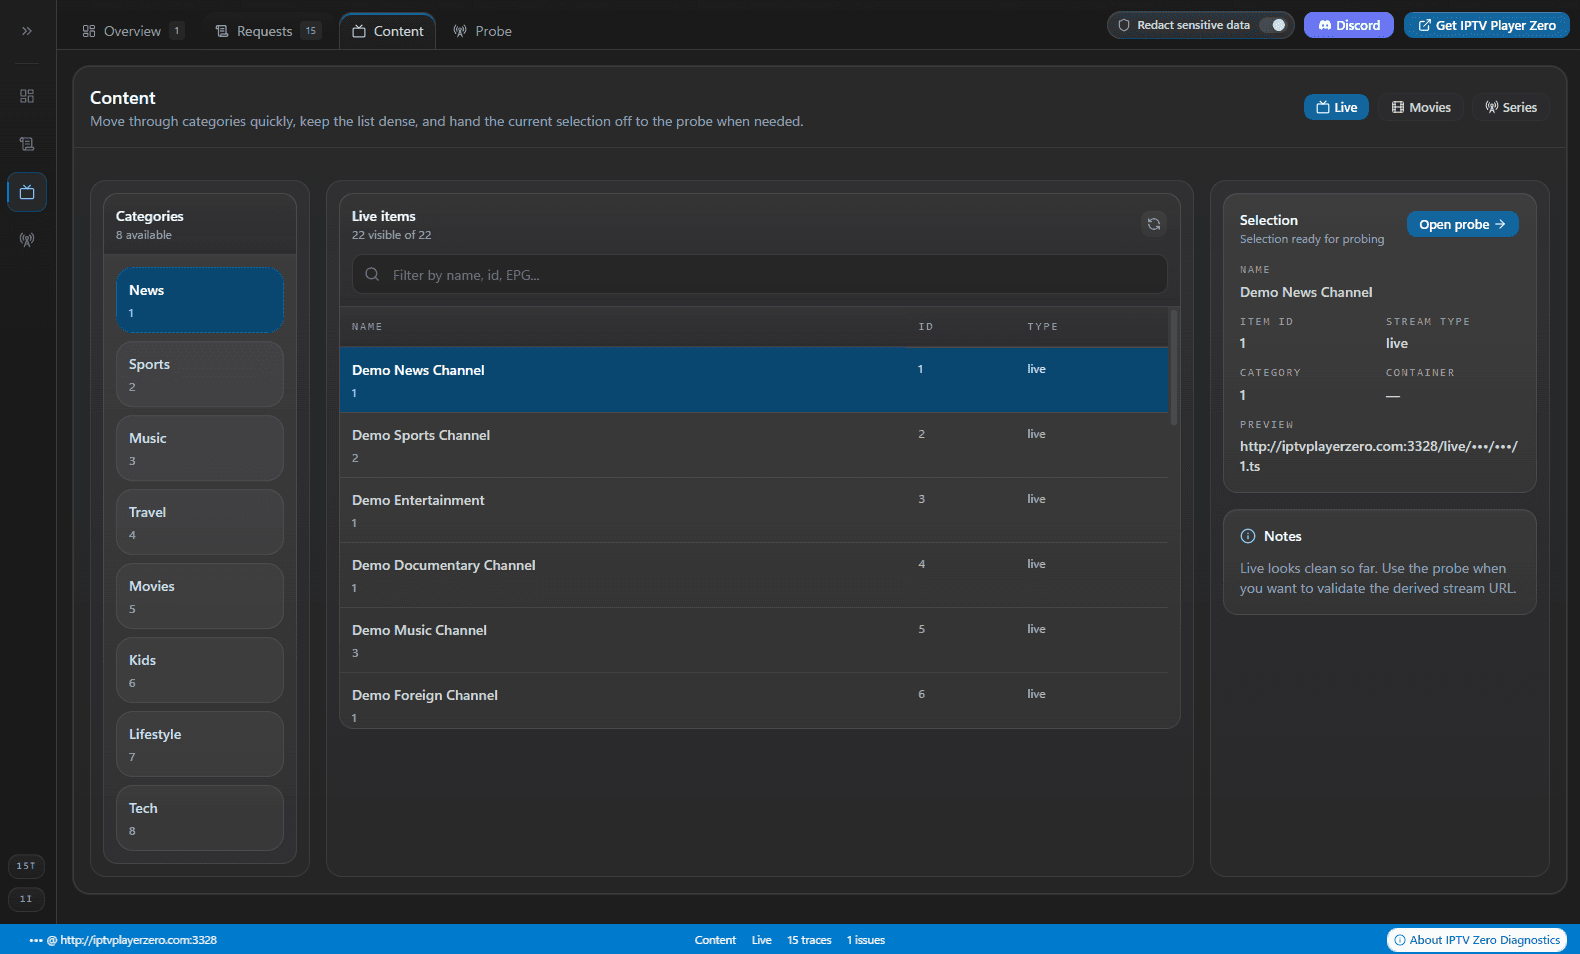Click the 15T badge in sidebar
This screenshot has width=1580, height=954.
coord(26,866)
